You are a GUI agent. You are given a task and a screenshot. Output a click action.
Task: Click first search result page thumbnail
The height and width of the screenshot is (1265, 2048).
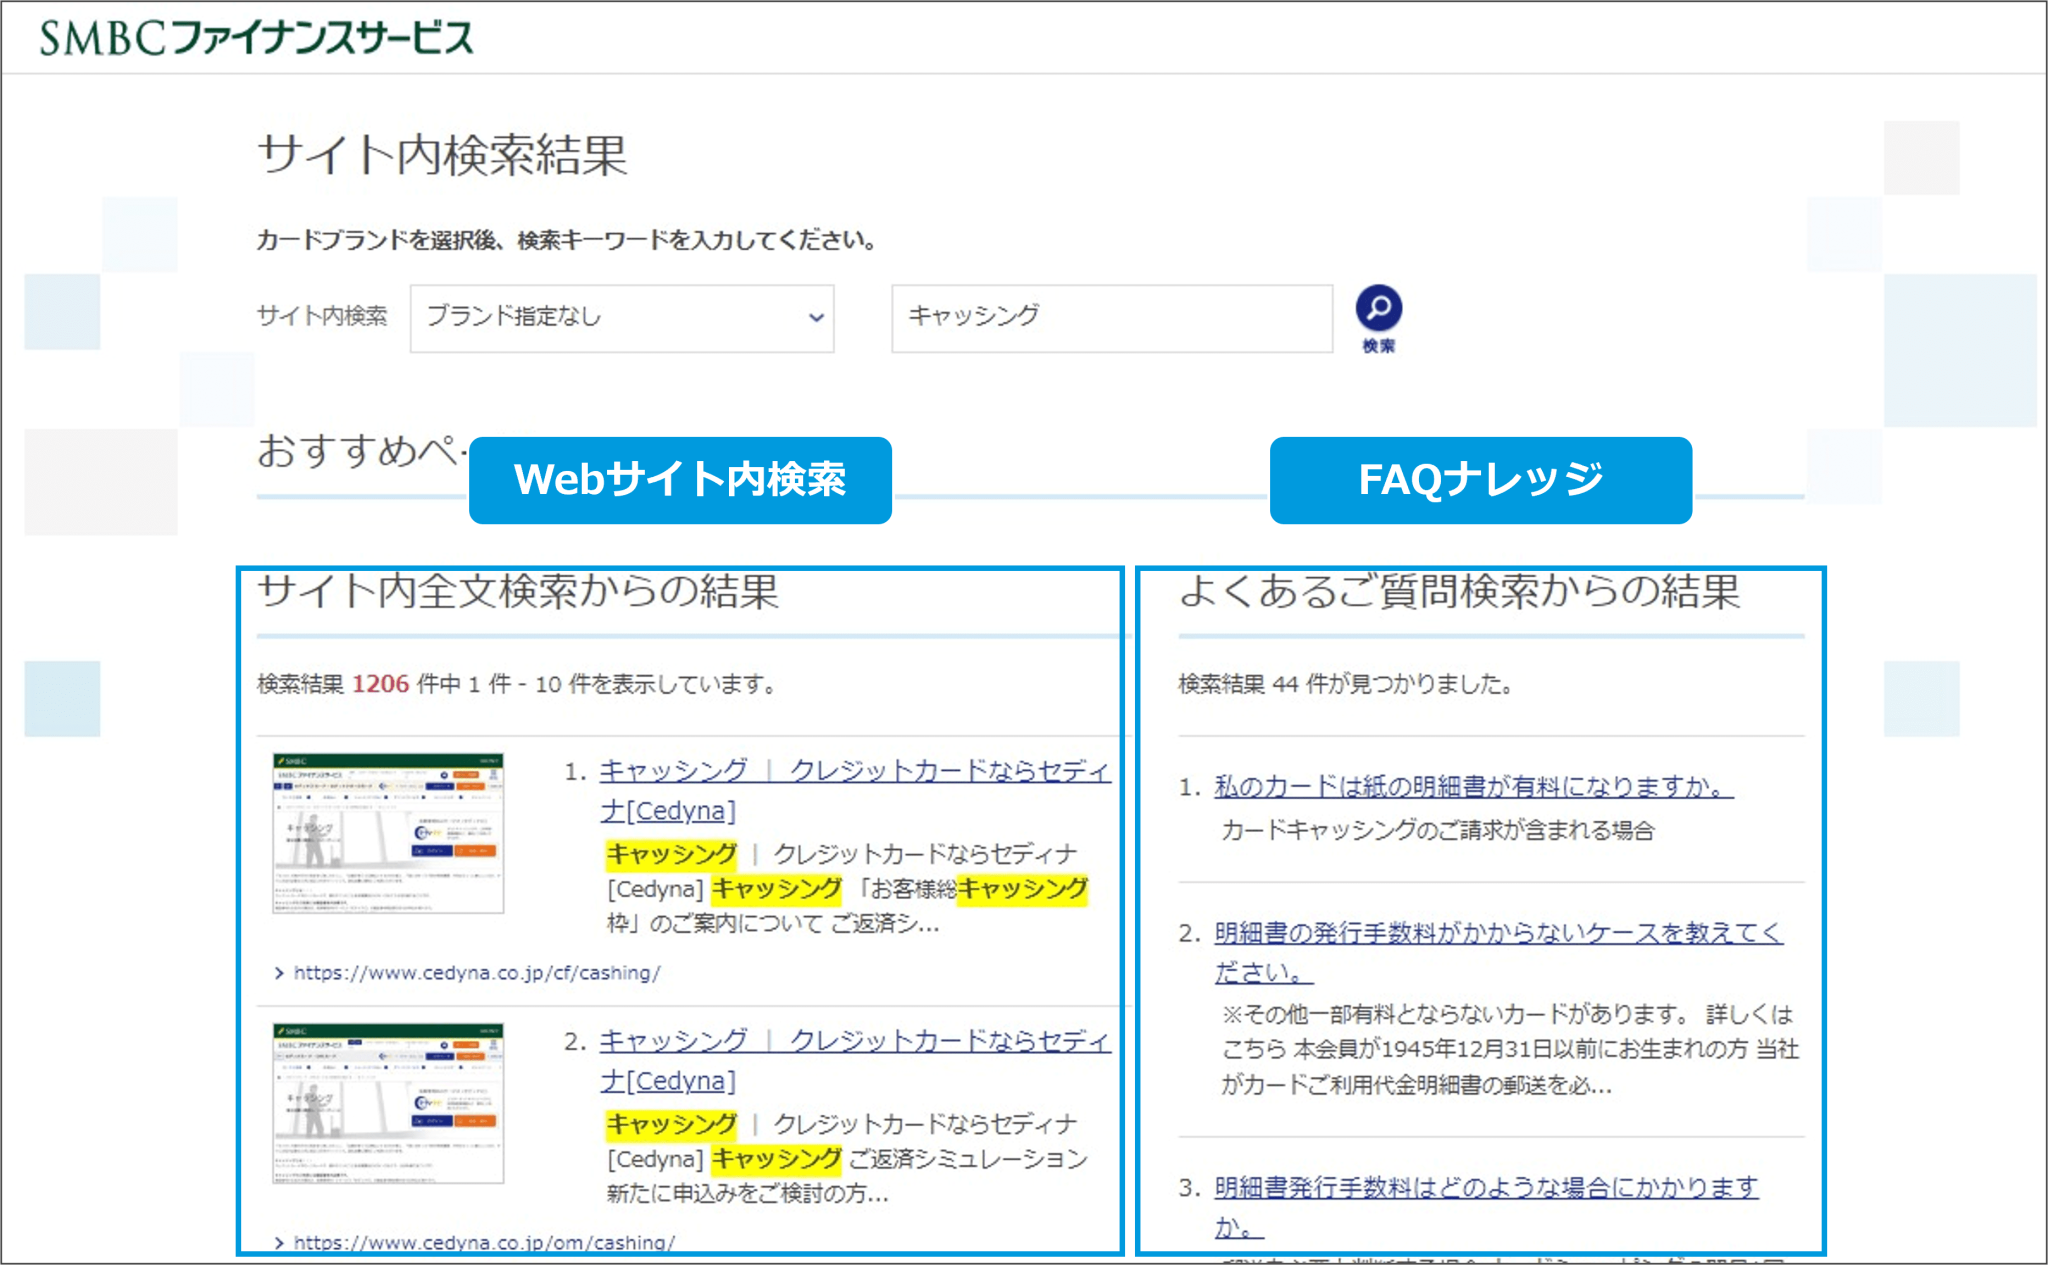[x=388, y=833]
